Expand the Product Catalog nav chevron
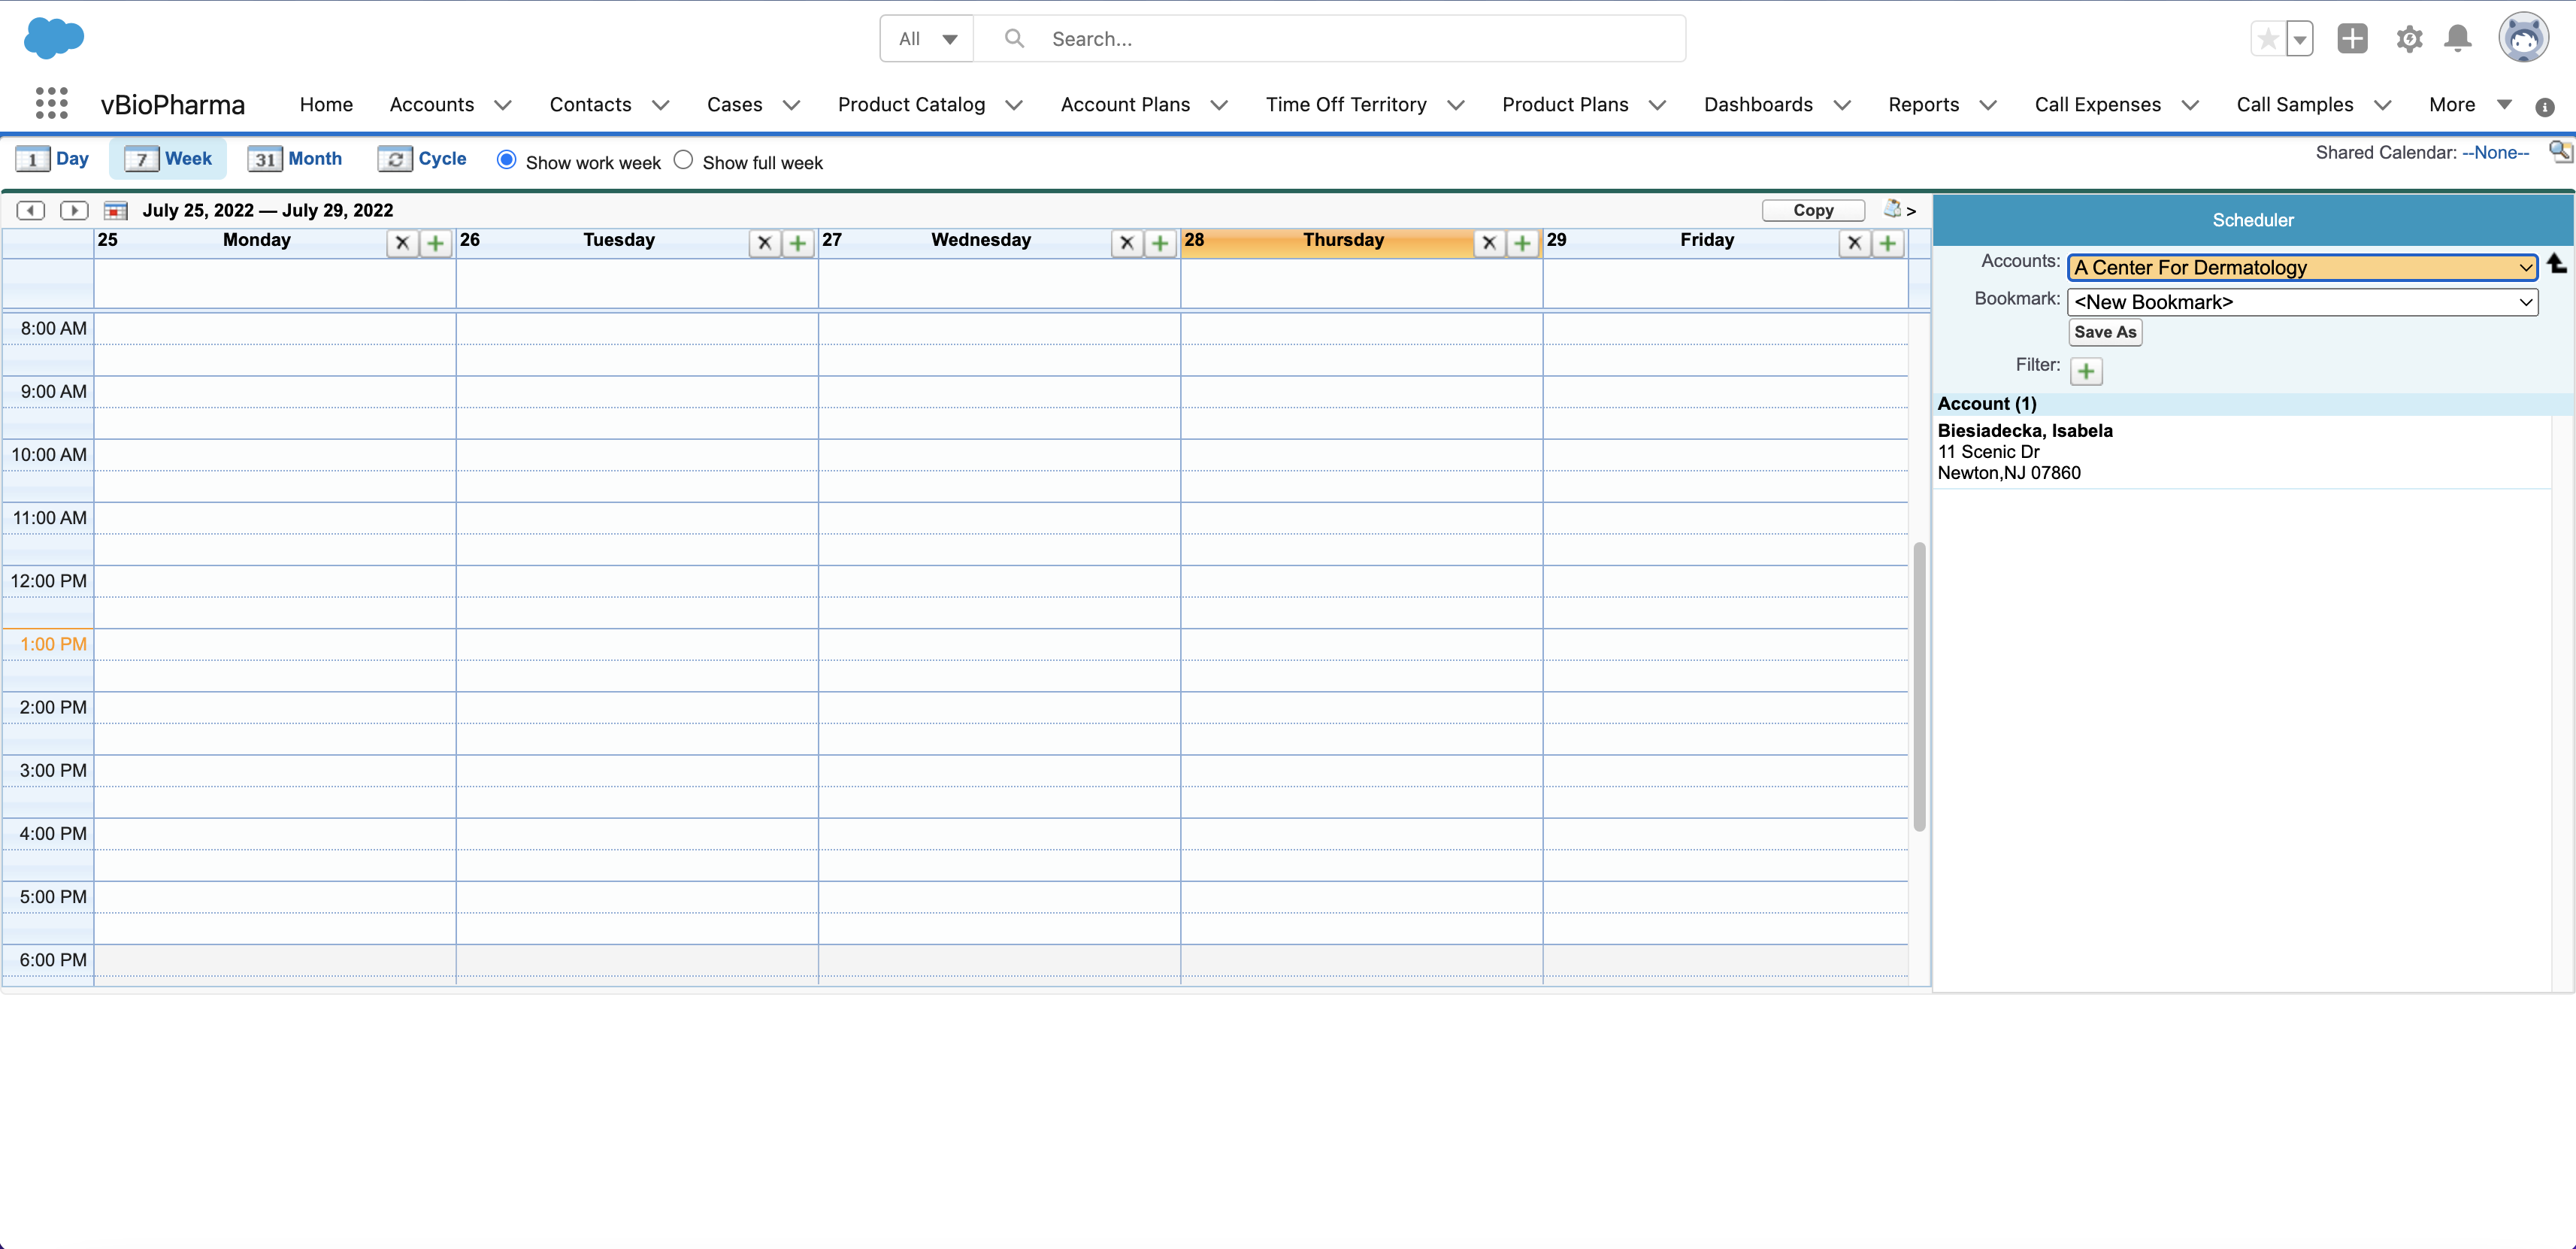Screen dimensions: 2576x1249 [1014, 105]
